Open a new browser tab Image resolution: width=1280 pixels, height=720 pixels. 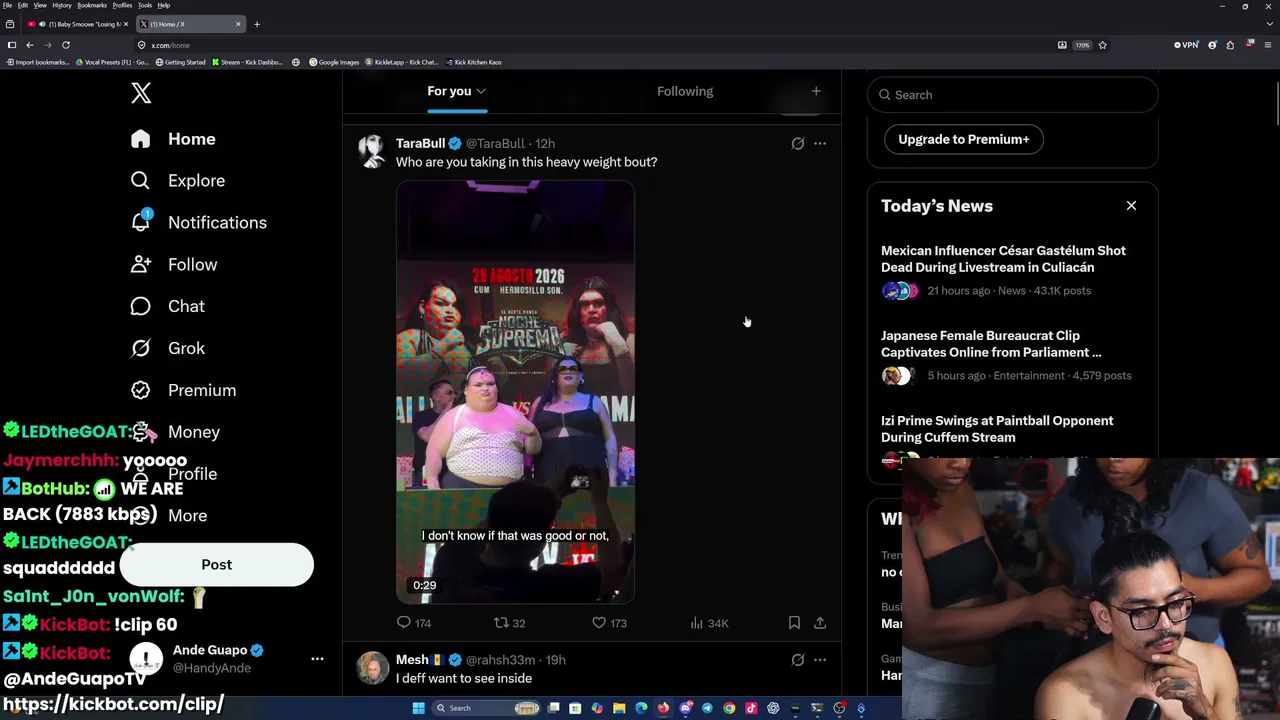click(x=256, y=24)
